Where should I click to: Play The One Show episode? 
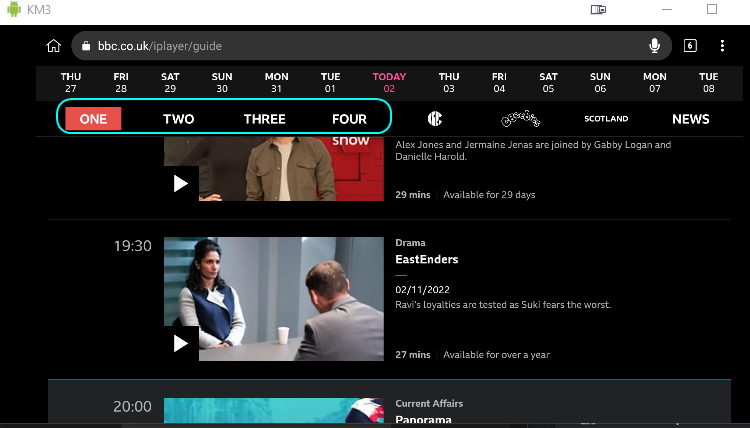coord(181,183)
